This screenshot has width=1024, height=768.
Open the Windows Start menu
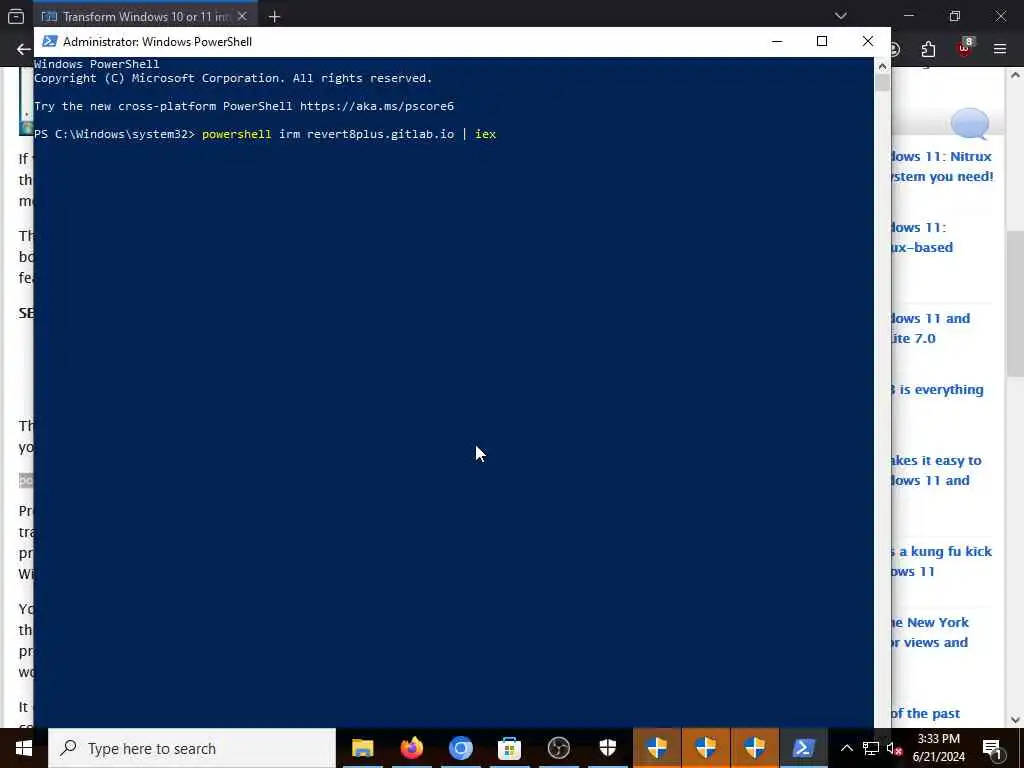[24, 748]
